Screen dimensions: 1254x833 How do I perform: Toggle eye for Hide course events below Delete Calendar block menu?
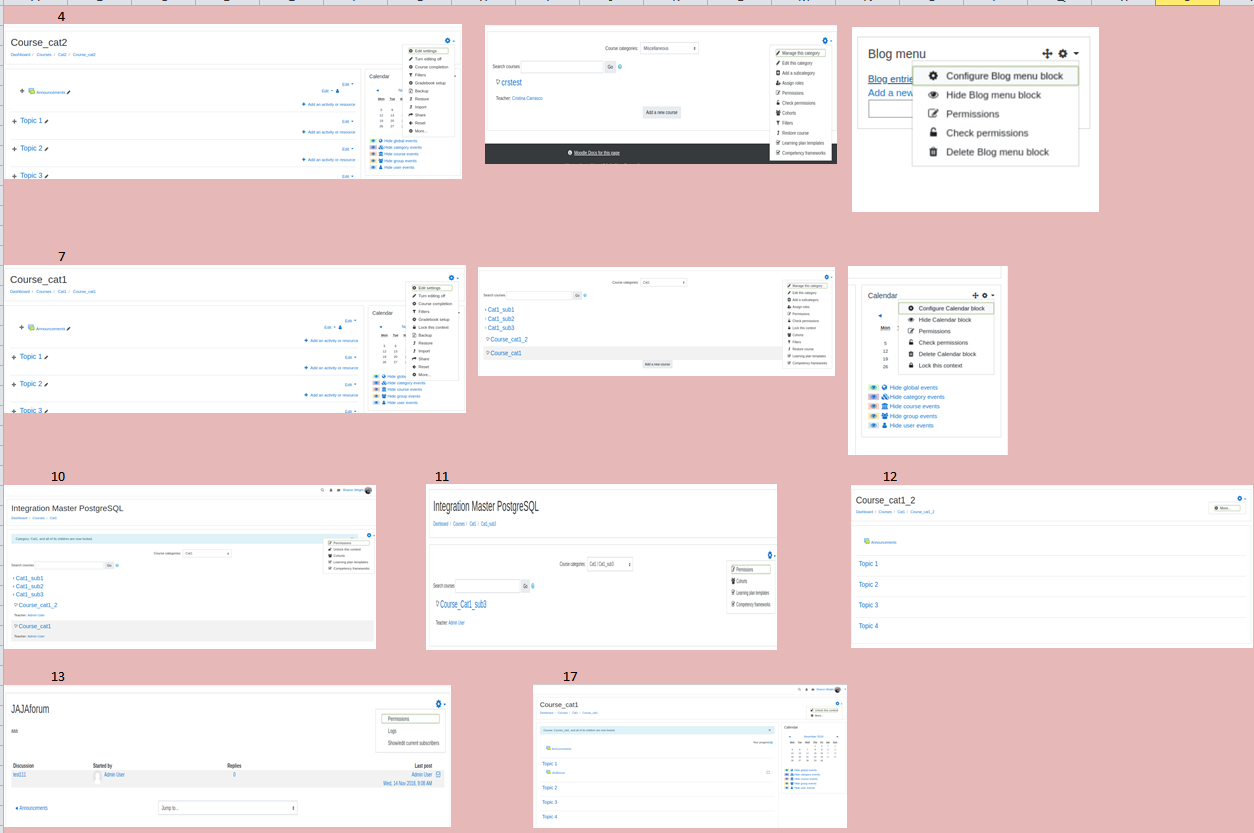point(874,406)
